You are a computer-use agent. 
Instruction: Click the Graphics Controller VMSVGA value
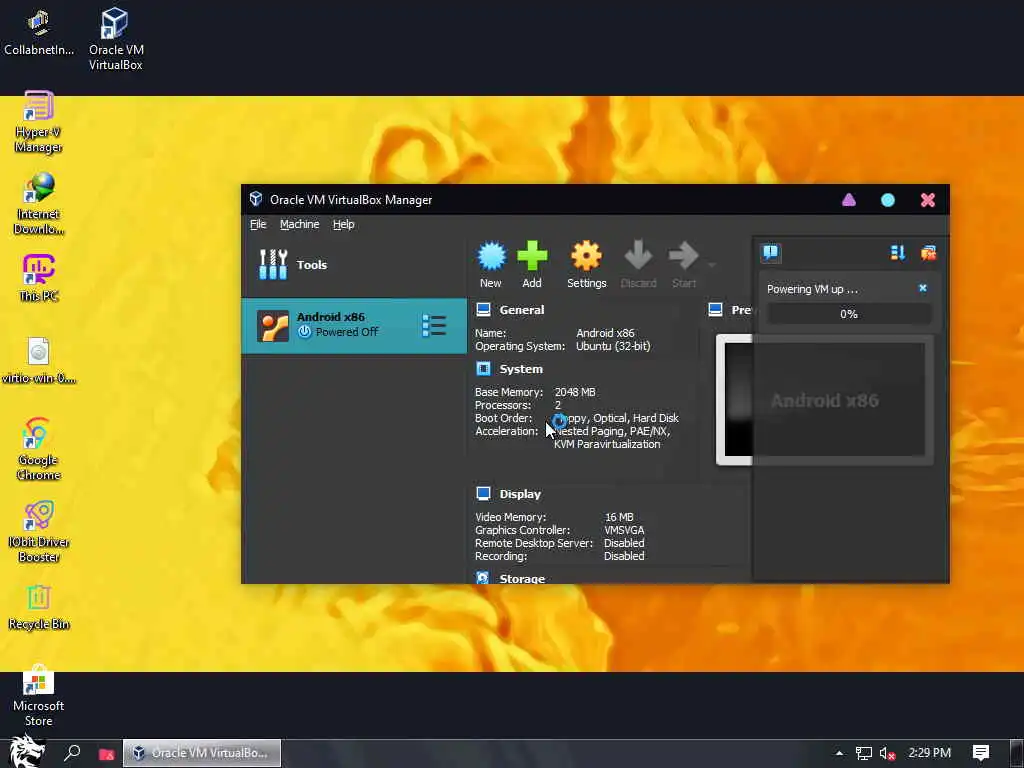coord(624,530)
